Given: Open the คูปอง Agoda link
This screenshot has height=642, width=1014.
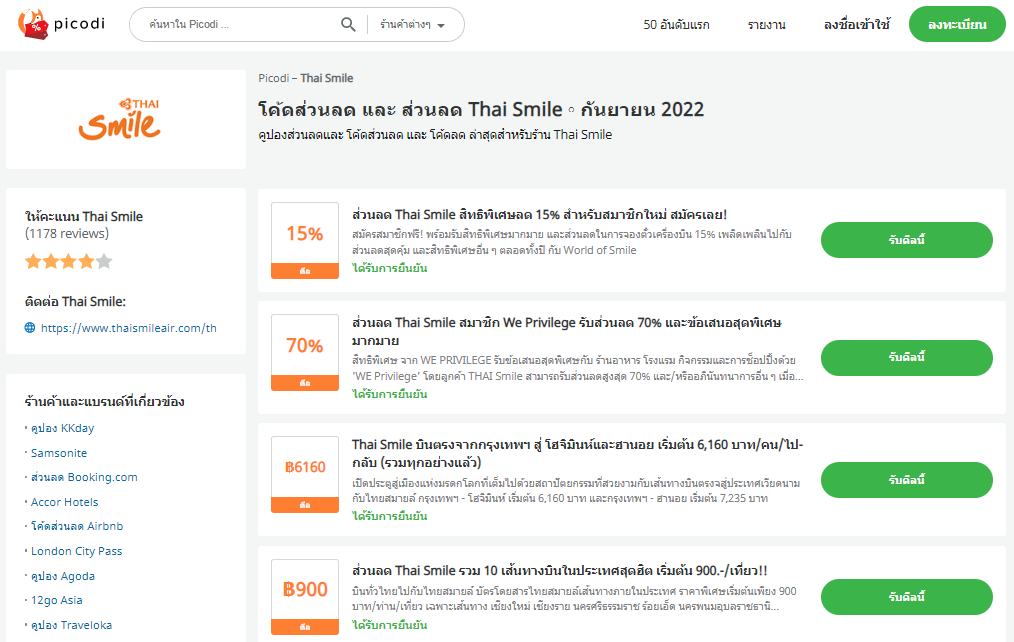Looking at the screenshot, I should [63, 576].
